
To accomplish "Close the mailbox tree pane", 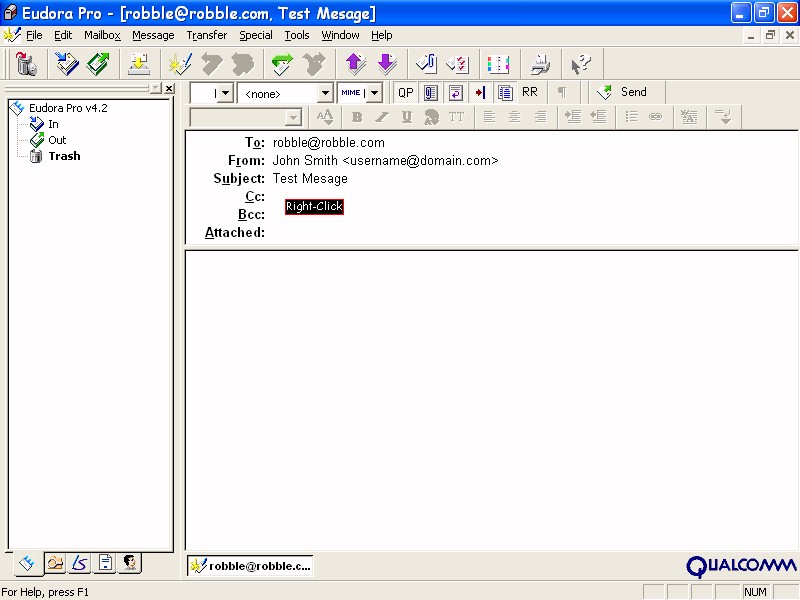I will coord(169,88).
